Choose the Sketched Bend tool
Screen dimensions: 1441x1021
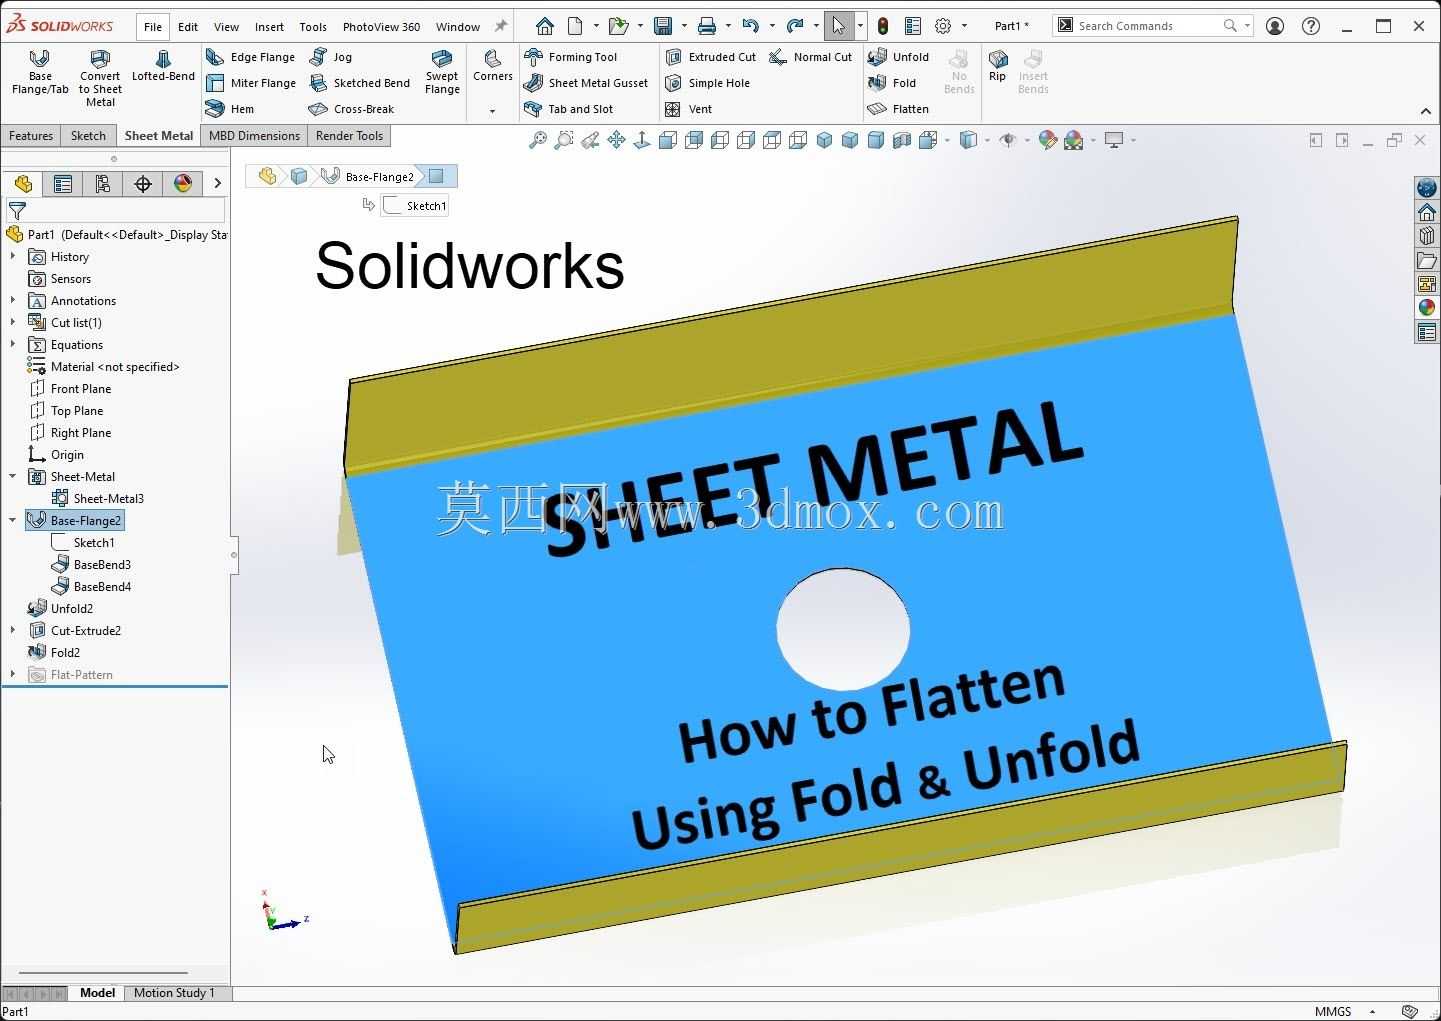[x=360, y=83]
